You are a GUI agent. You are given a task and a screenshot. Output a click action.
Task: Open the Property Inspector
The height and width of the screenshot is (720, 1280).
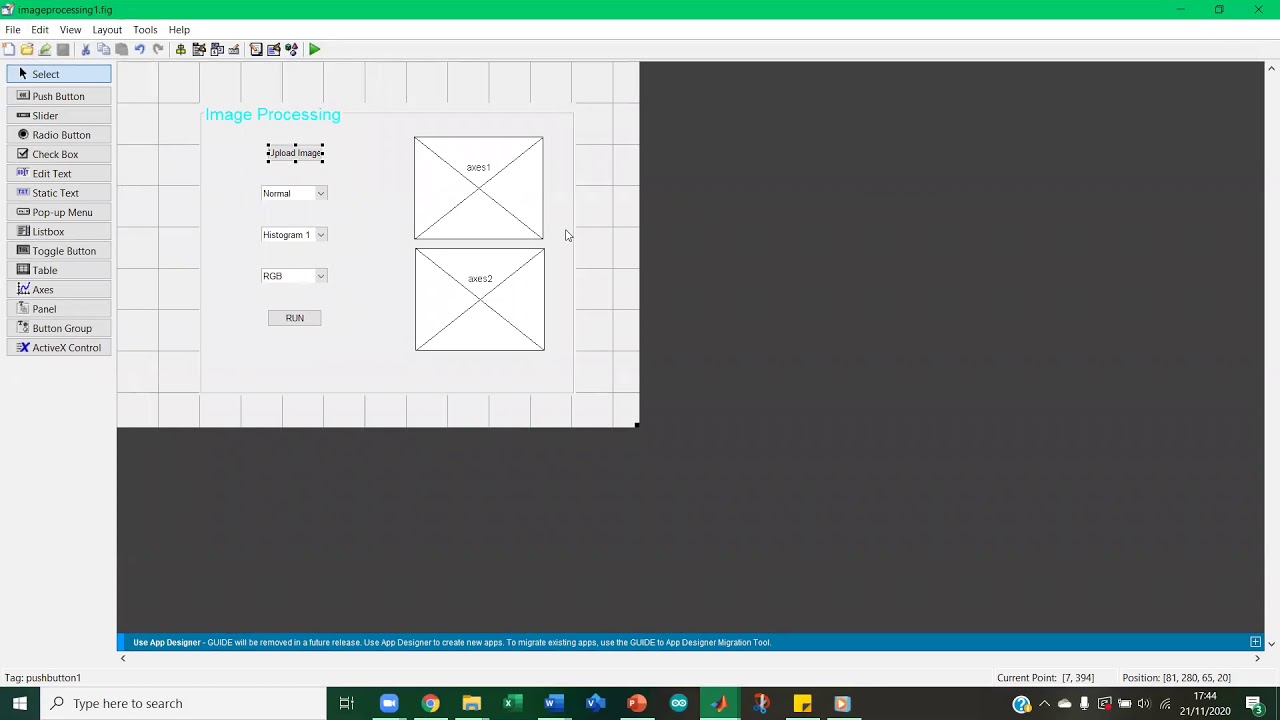[x=273, y=49]
